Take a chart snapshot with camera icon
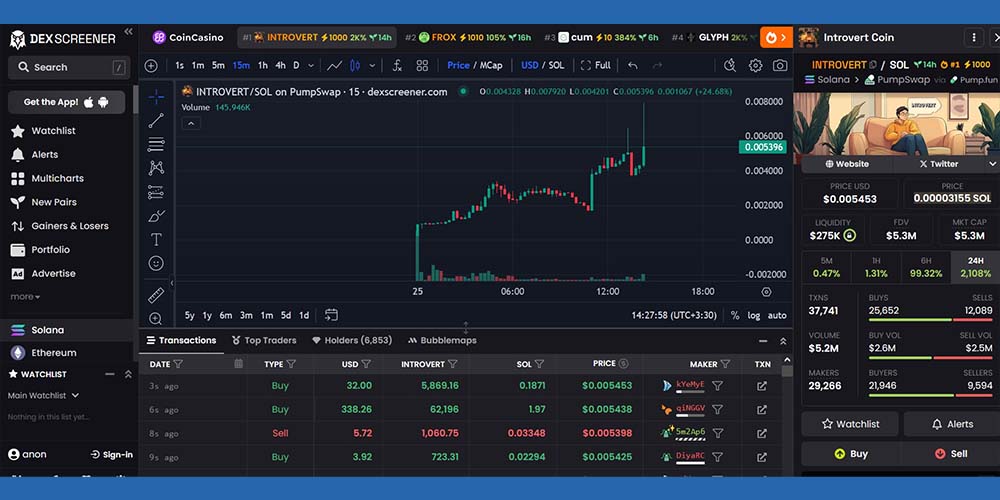This screenshot has width=1000, height=500. [780, 65]
